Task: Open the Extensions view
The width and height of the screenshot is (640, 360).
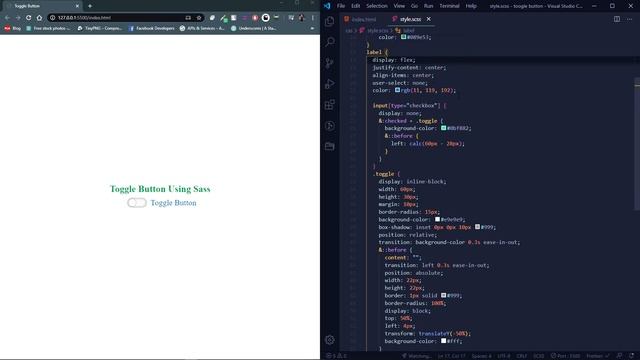Action: click(330, 104)
